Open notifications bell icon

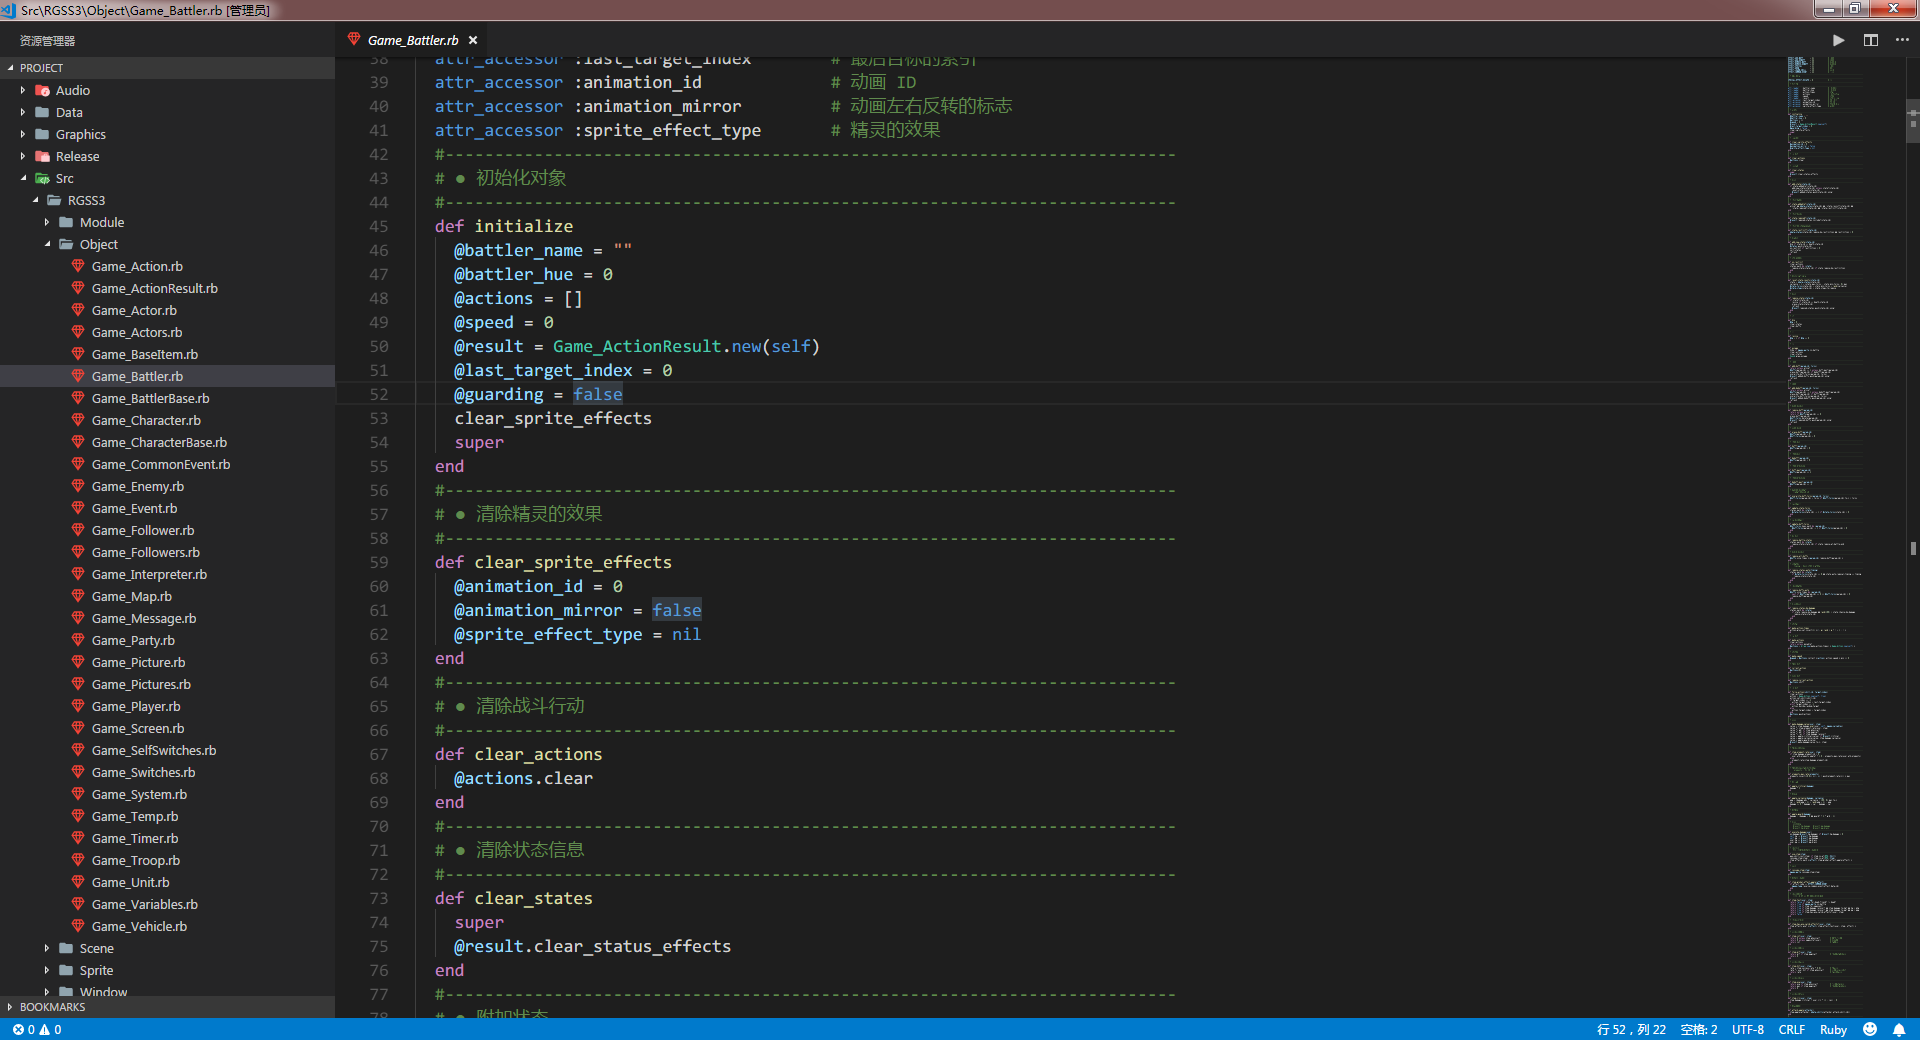coord(1899,1029)
